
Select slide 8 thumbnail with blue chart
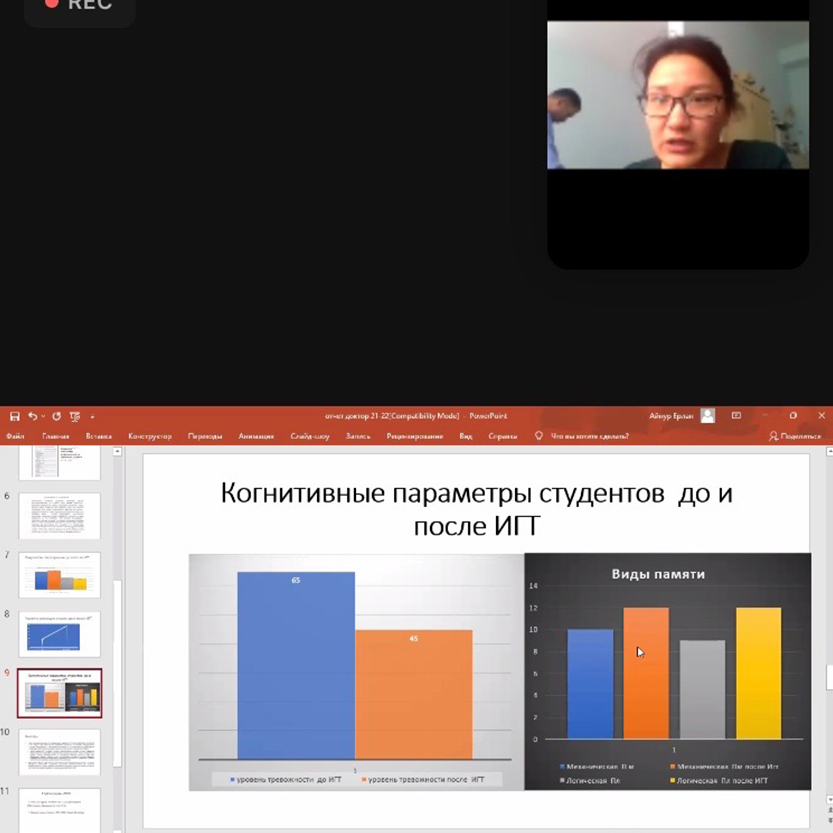(60, 634)
